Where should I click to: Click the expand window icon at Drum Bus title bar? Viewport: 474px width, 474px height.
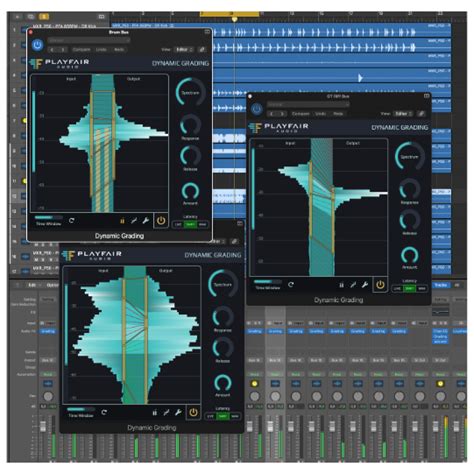click(x=207, y=32)
